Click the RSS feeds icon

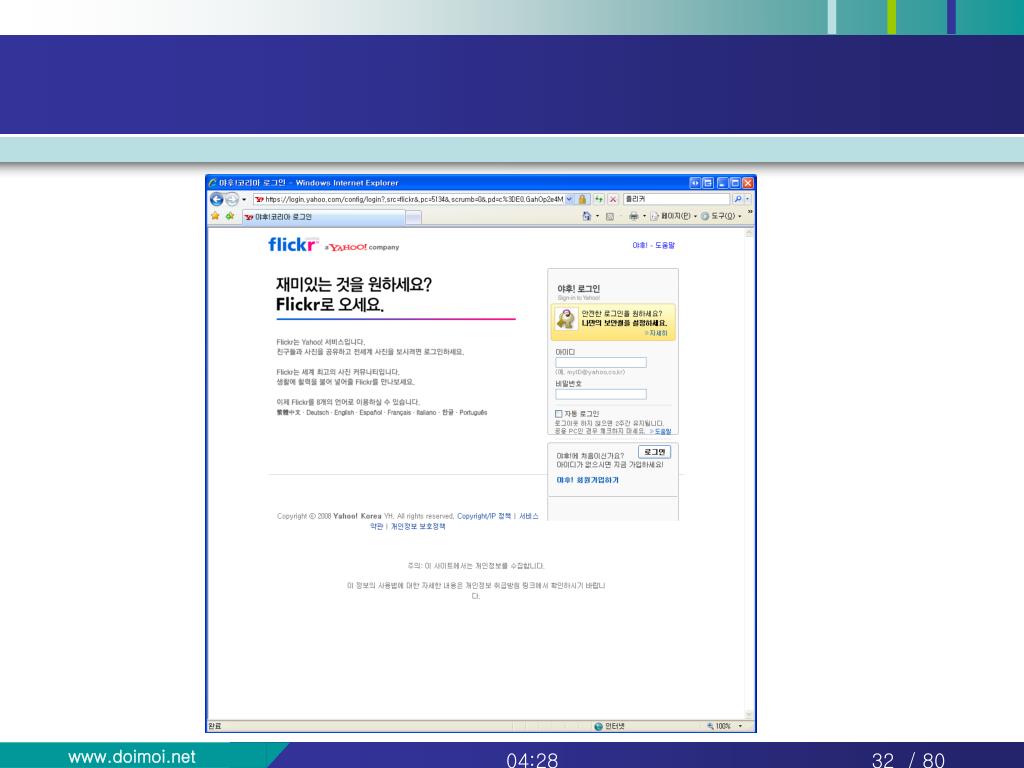(x=609, y=216)
